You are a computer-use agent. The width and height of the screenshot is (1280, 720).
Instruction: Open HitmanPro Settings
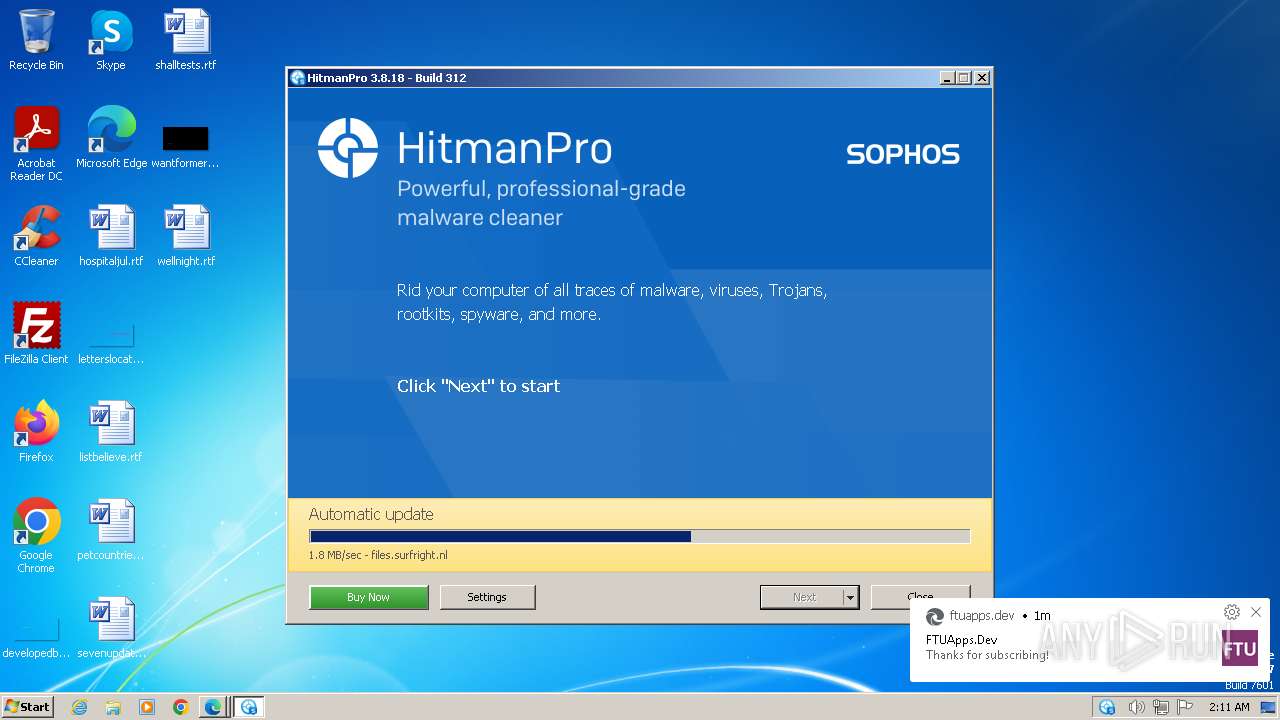[487, 597]
